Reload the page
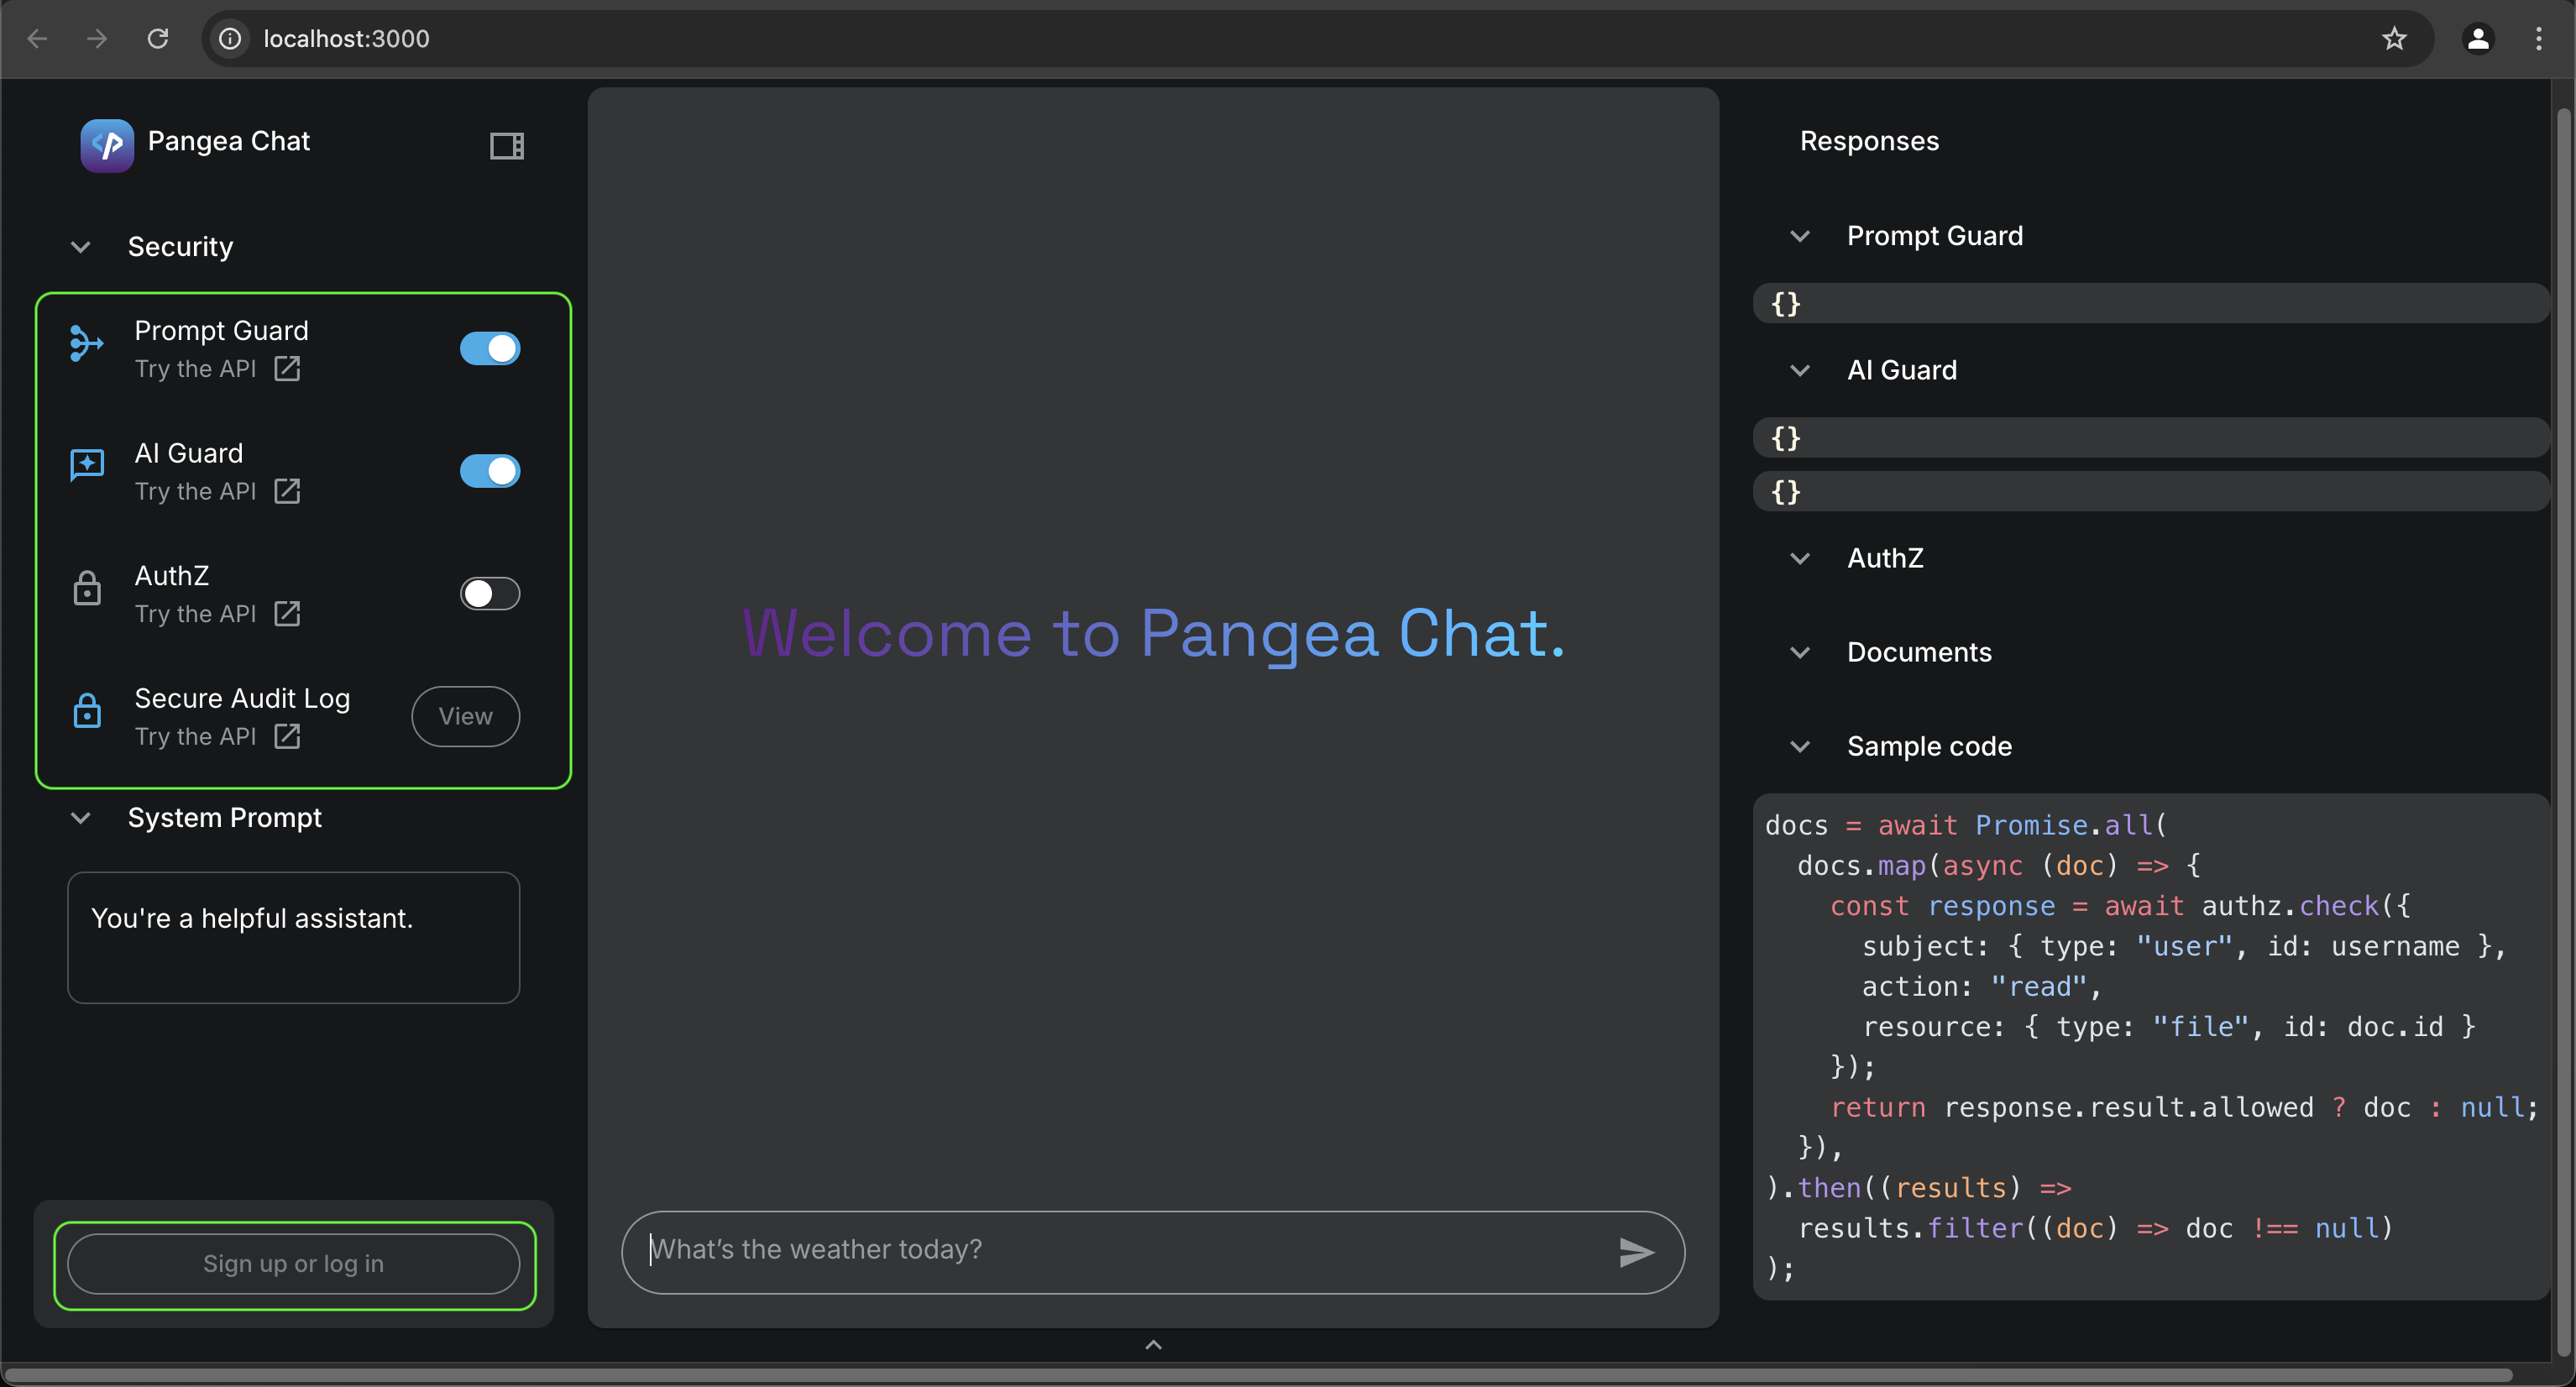 pyautogui.click(x=158, y=39)
